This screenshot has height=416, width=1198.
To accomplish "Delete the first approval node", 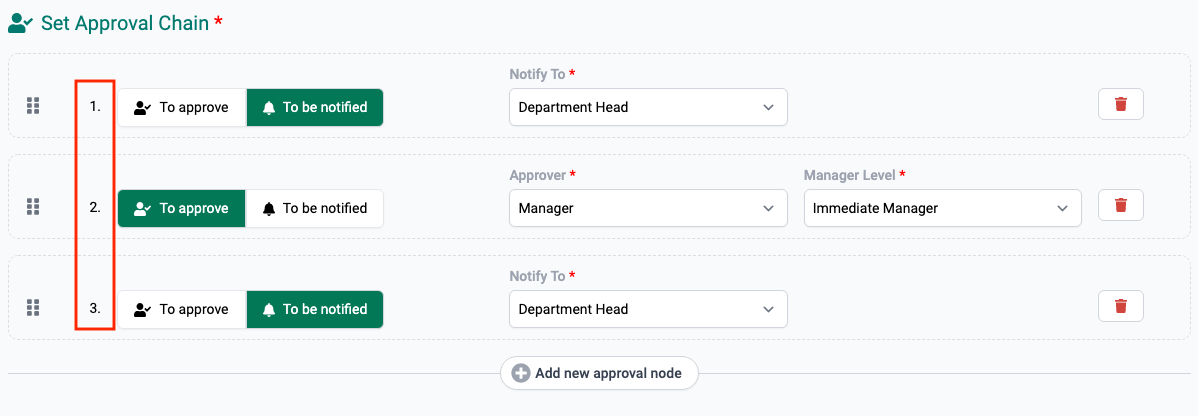I will click(1120, 105).
